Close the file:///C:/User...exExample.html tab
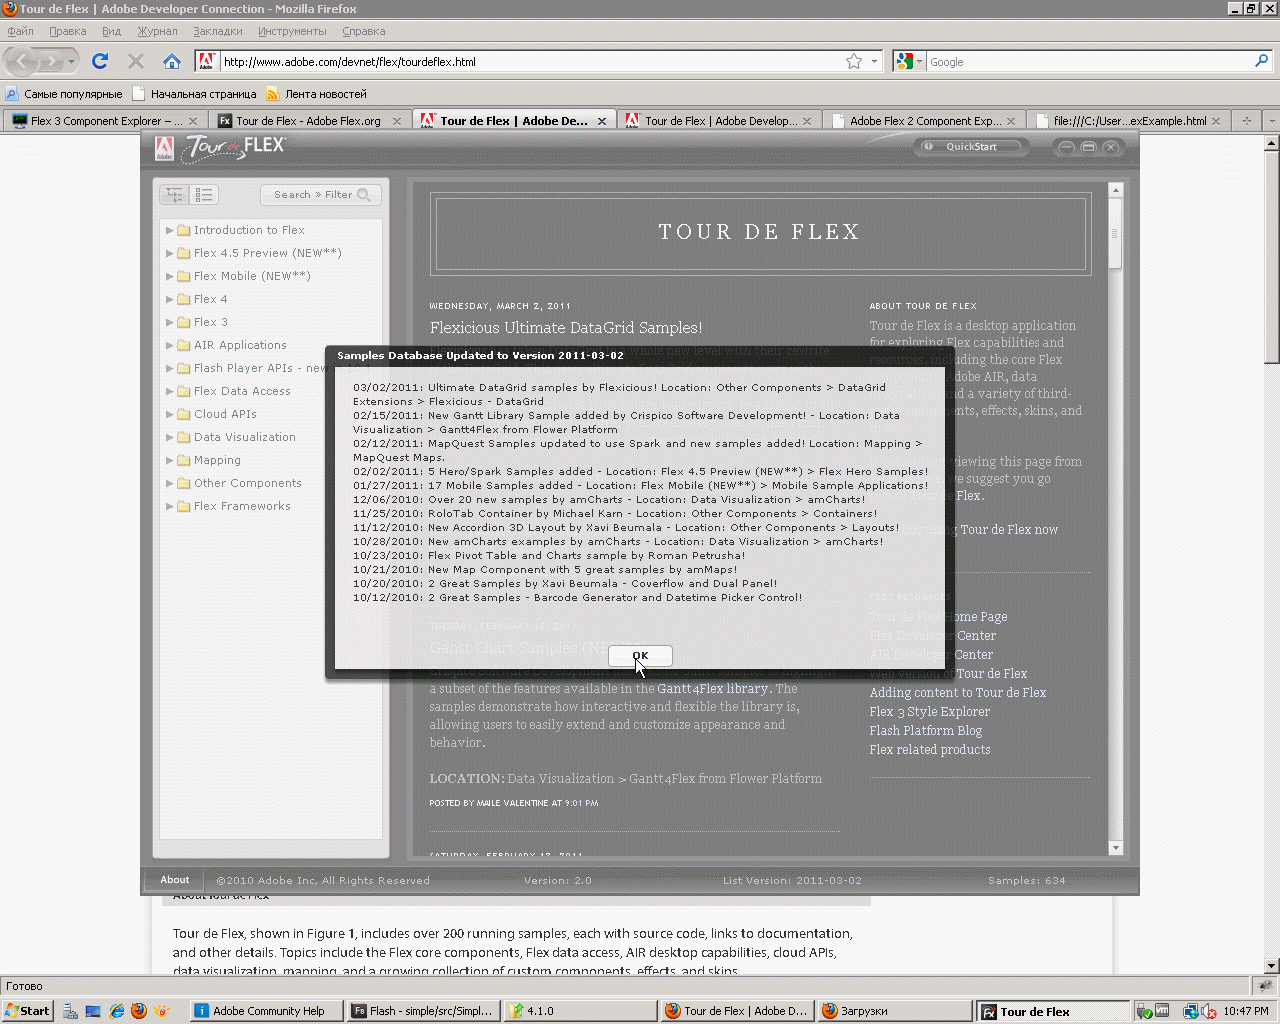The width and height of the screenshot is (1280, 1024). (x=1216, y=121)
